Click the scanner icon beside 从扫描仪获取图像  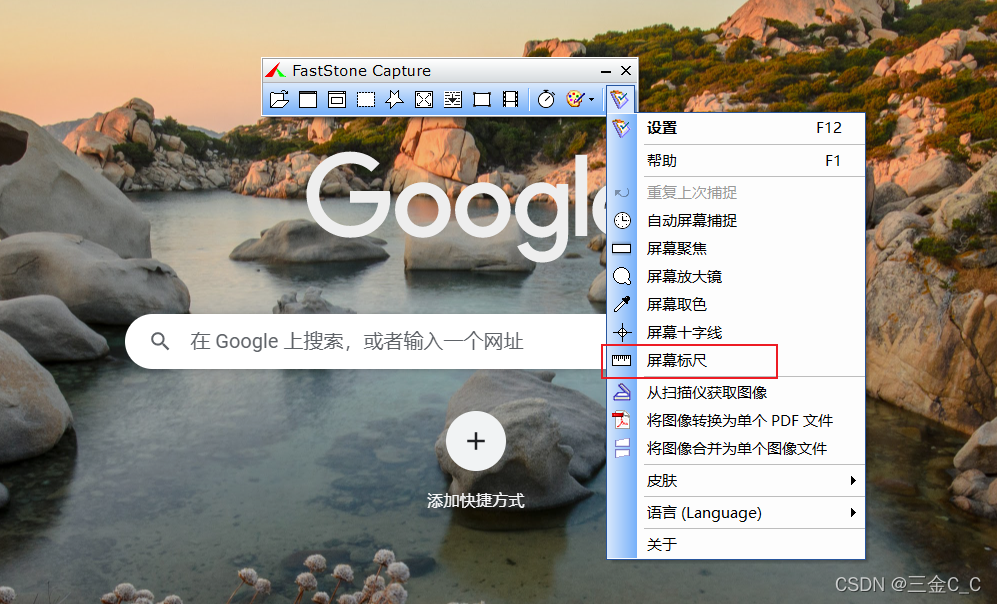click(622, 392)
